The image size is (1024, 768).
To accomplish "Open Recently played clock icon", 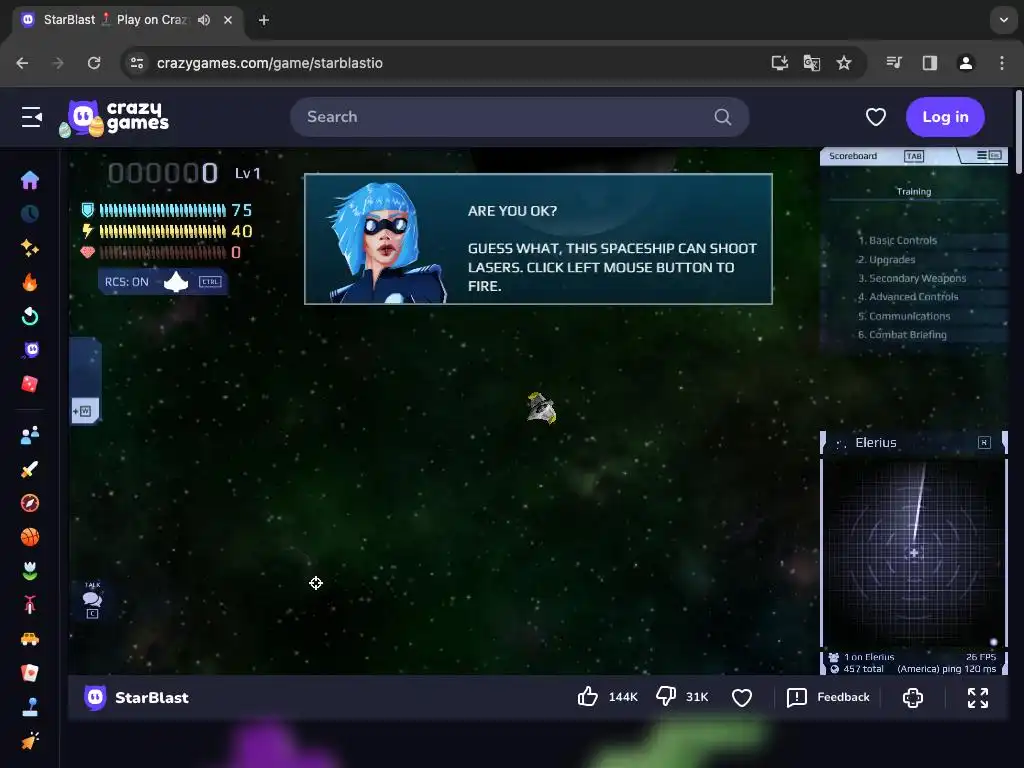I will point(30,214).
